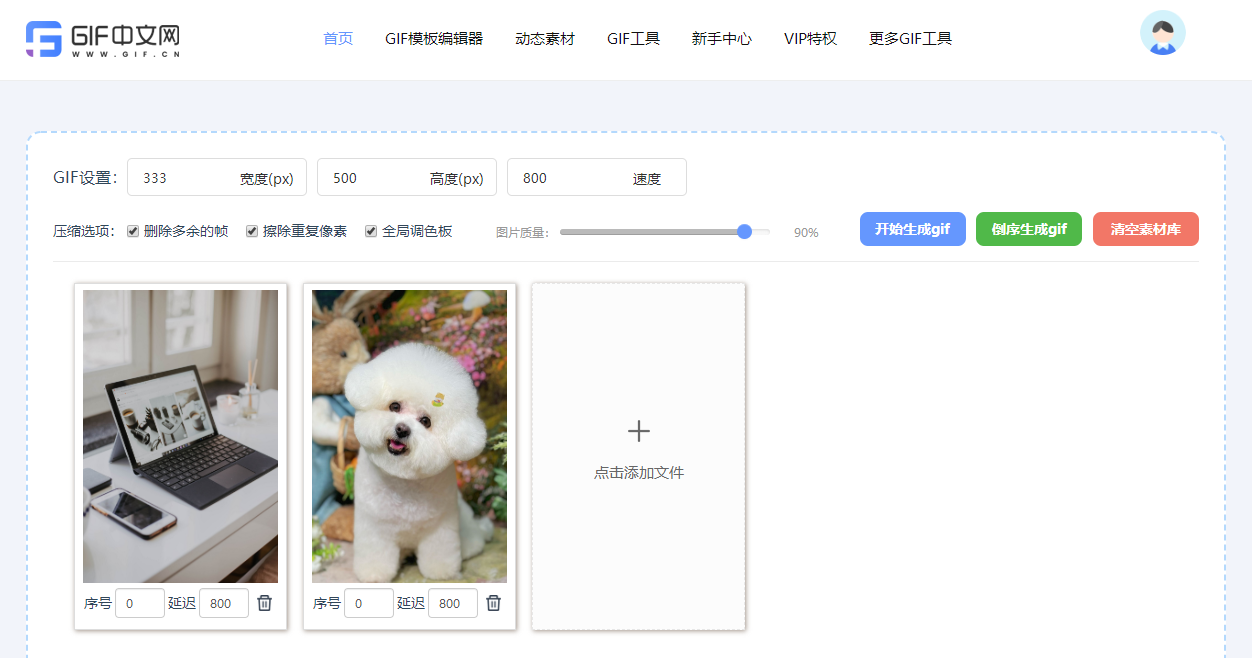Open the user avatar profile icon

pos(1162,32)
